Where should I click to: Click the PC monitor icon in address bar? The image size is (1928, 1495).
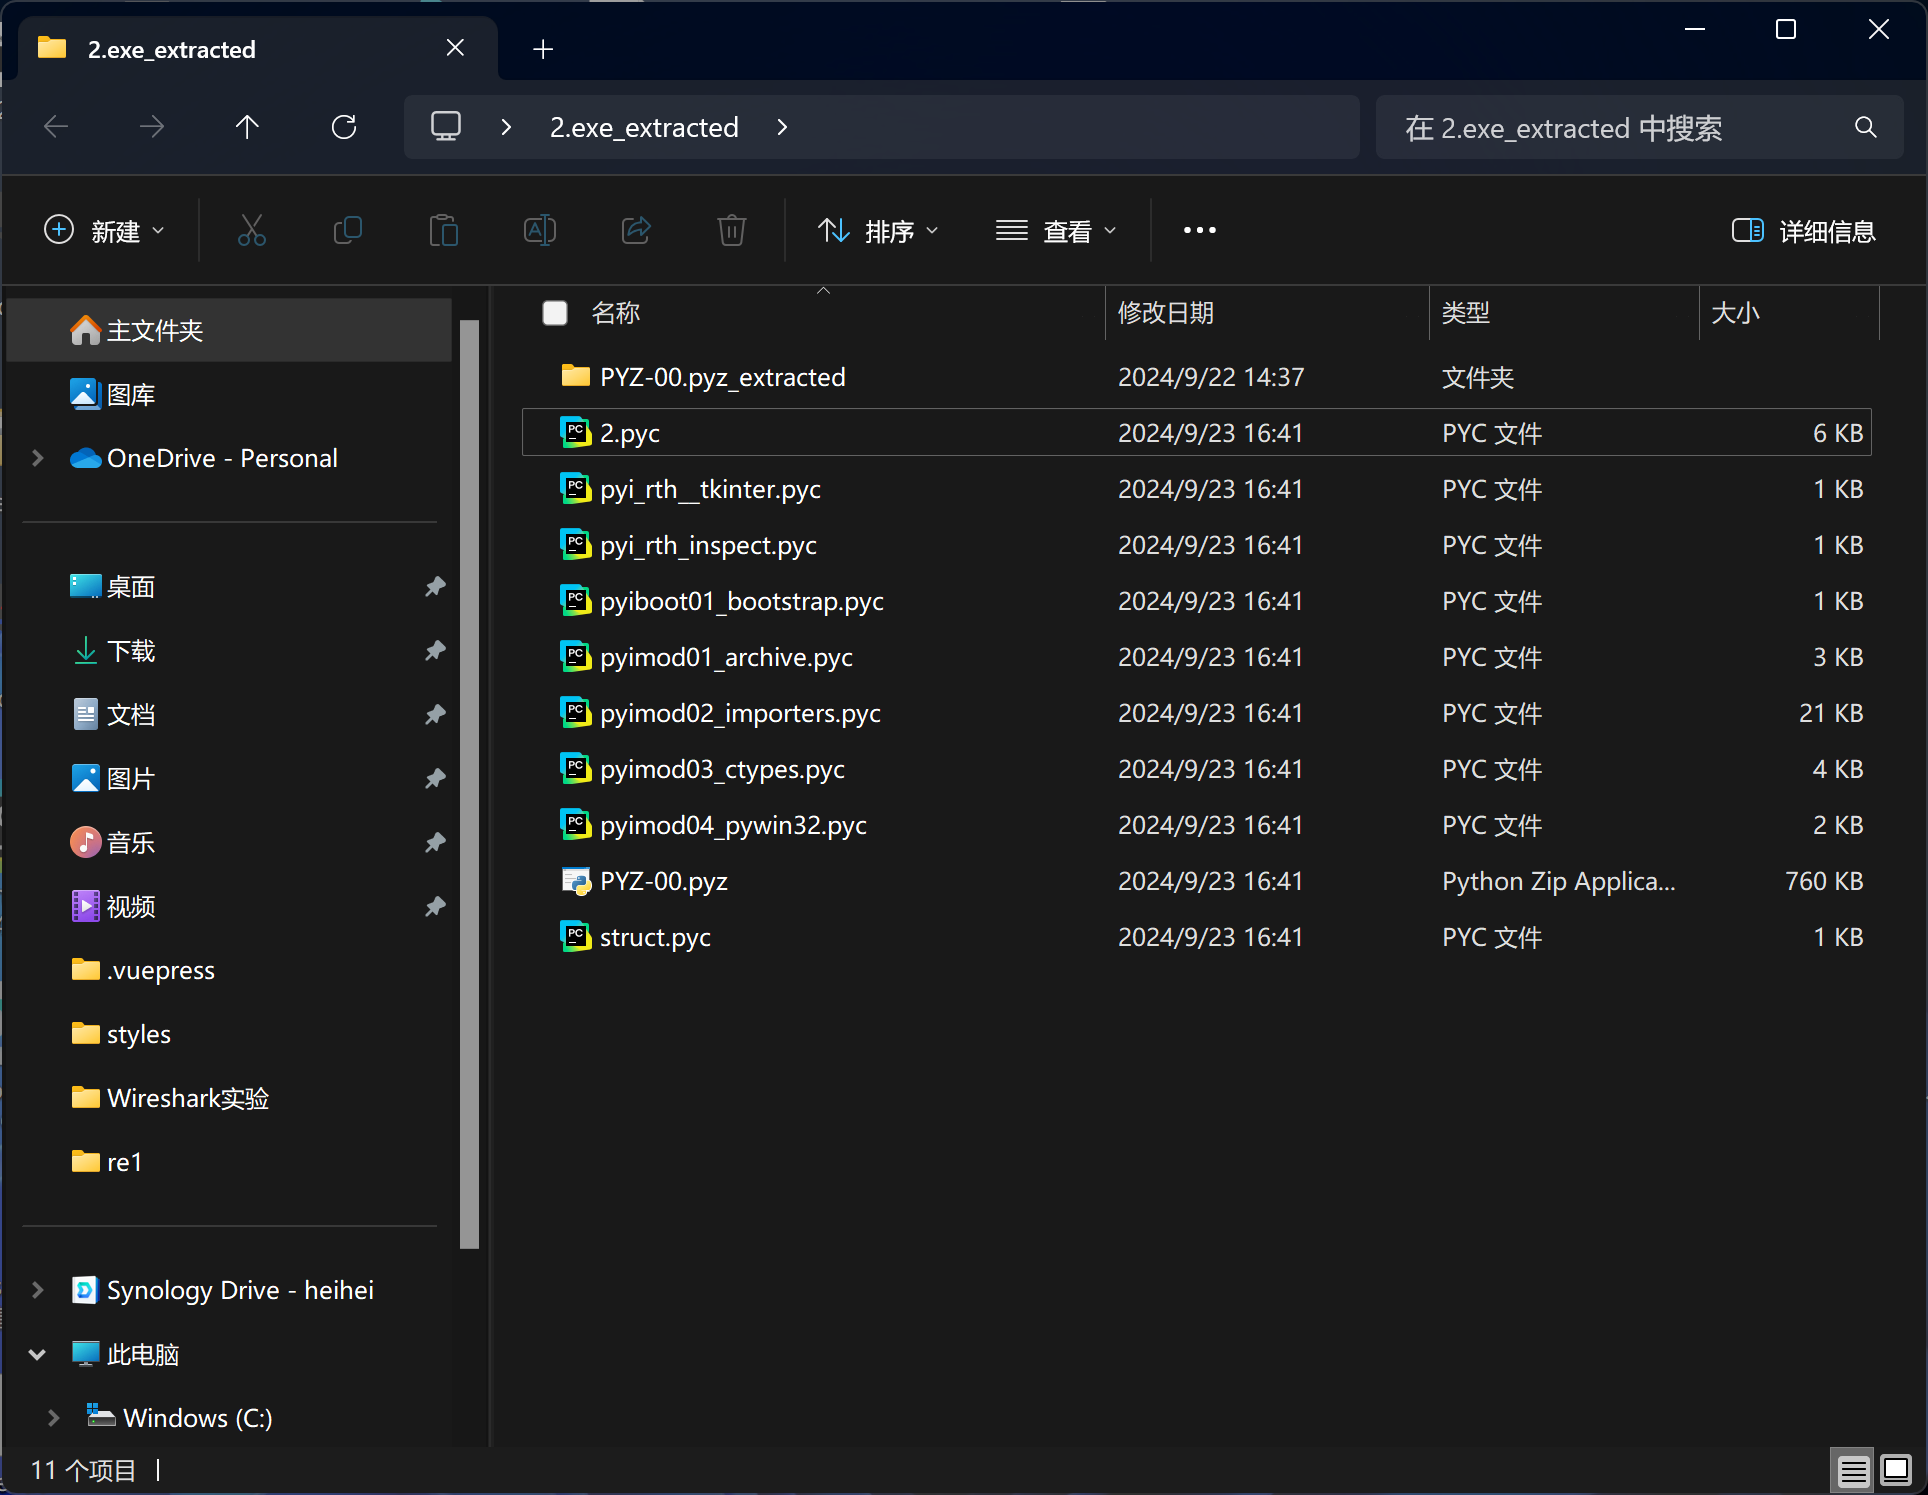pos(446,127)
